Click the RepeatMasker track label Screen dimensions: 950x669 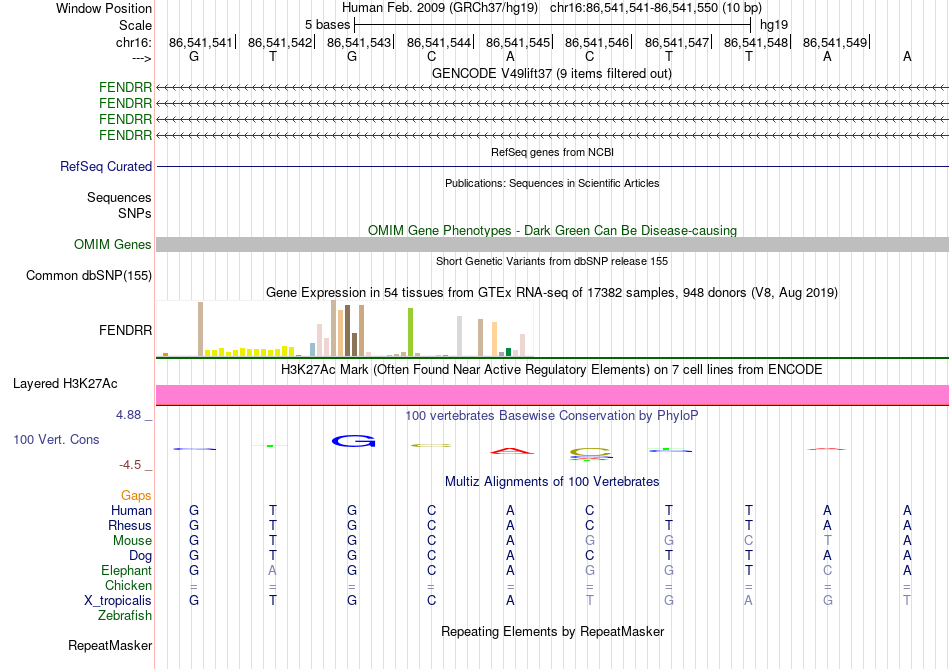pyautogui.click(x=110, y=645)
